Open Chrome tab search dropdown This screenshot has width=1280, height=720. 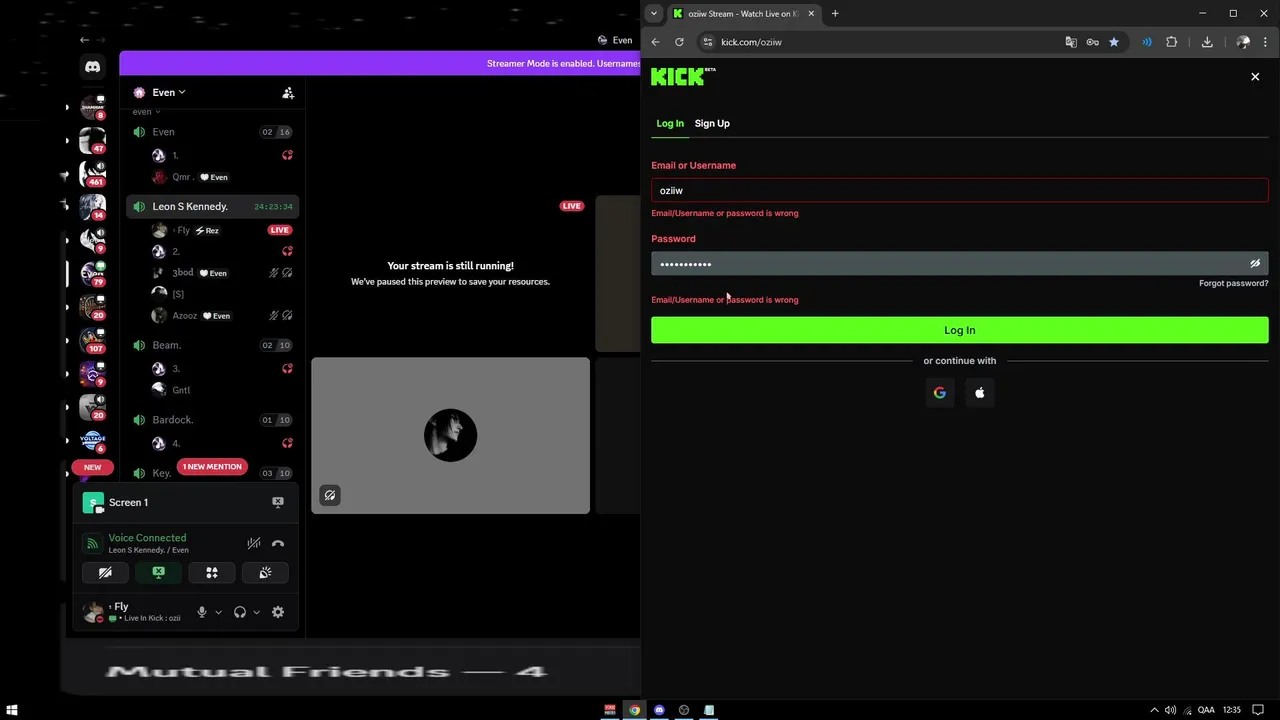[x=654, y=13]
